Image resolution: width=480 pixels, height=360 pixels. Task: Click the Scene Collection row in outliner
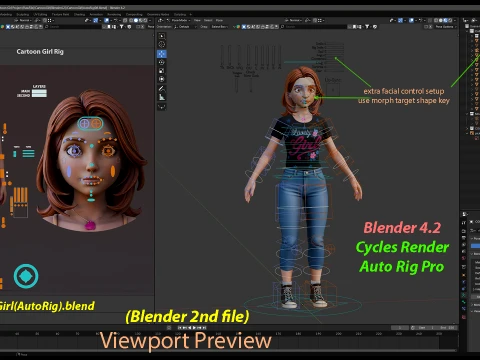point(473,26)
